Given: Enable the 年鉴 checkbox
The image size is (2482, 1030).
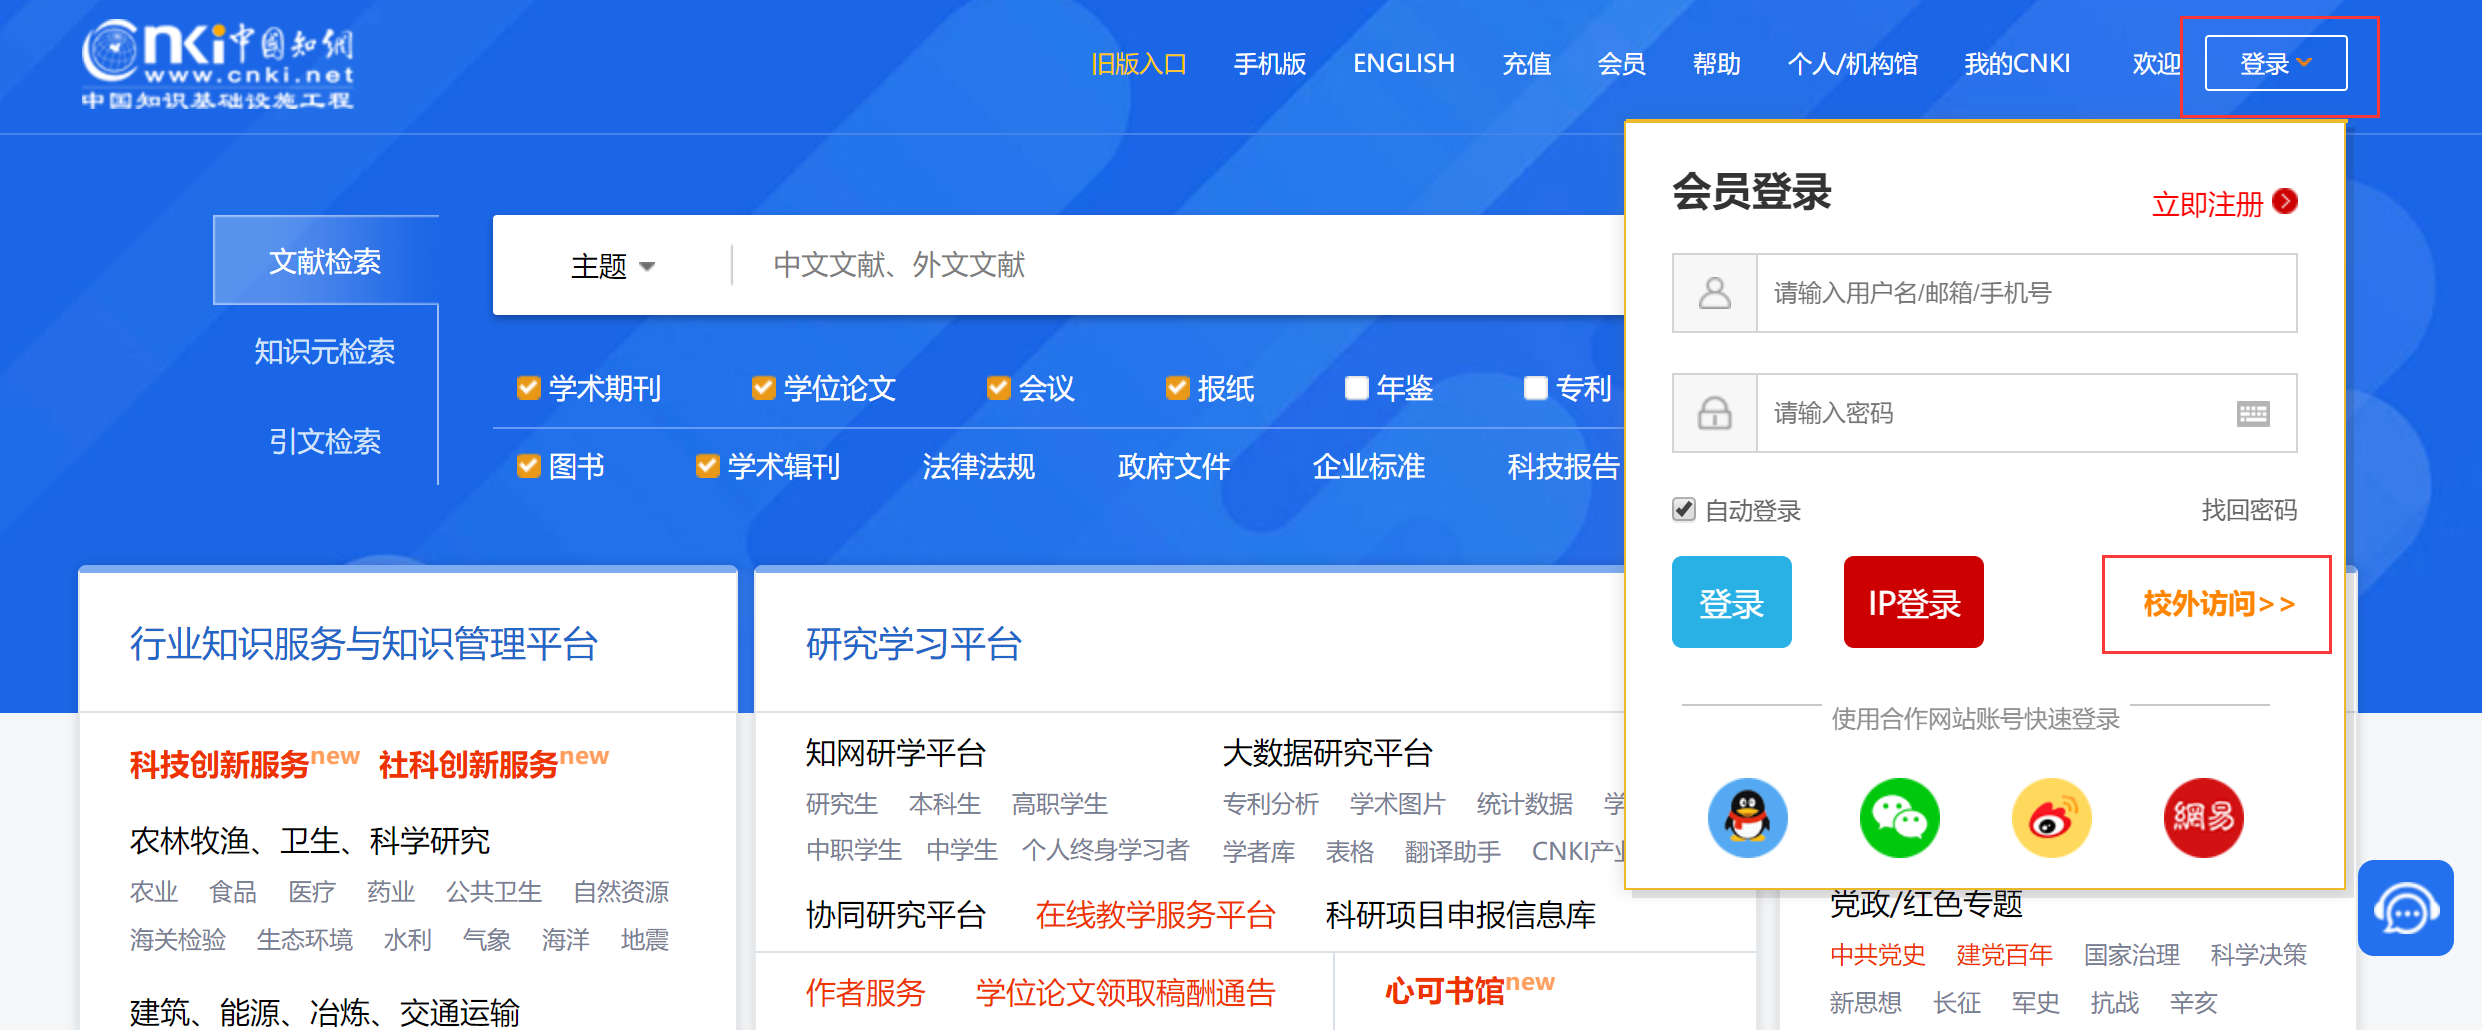Looking at the screenshot, I should 1356,388.
